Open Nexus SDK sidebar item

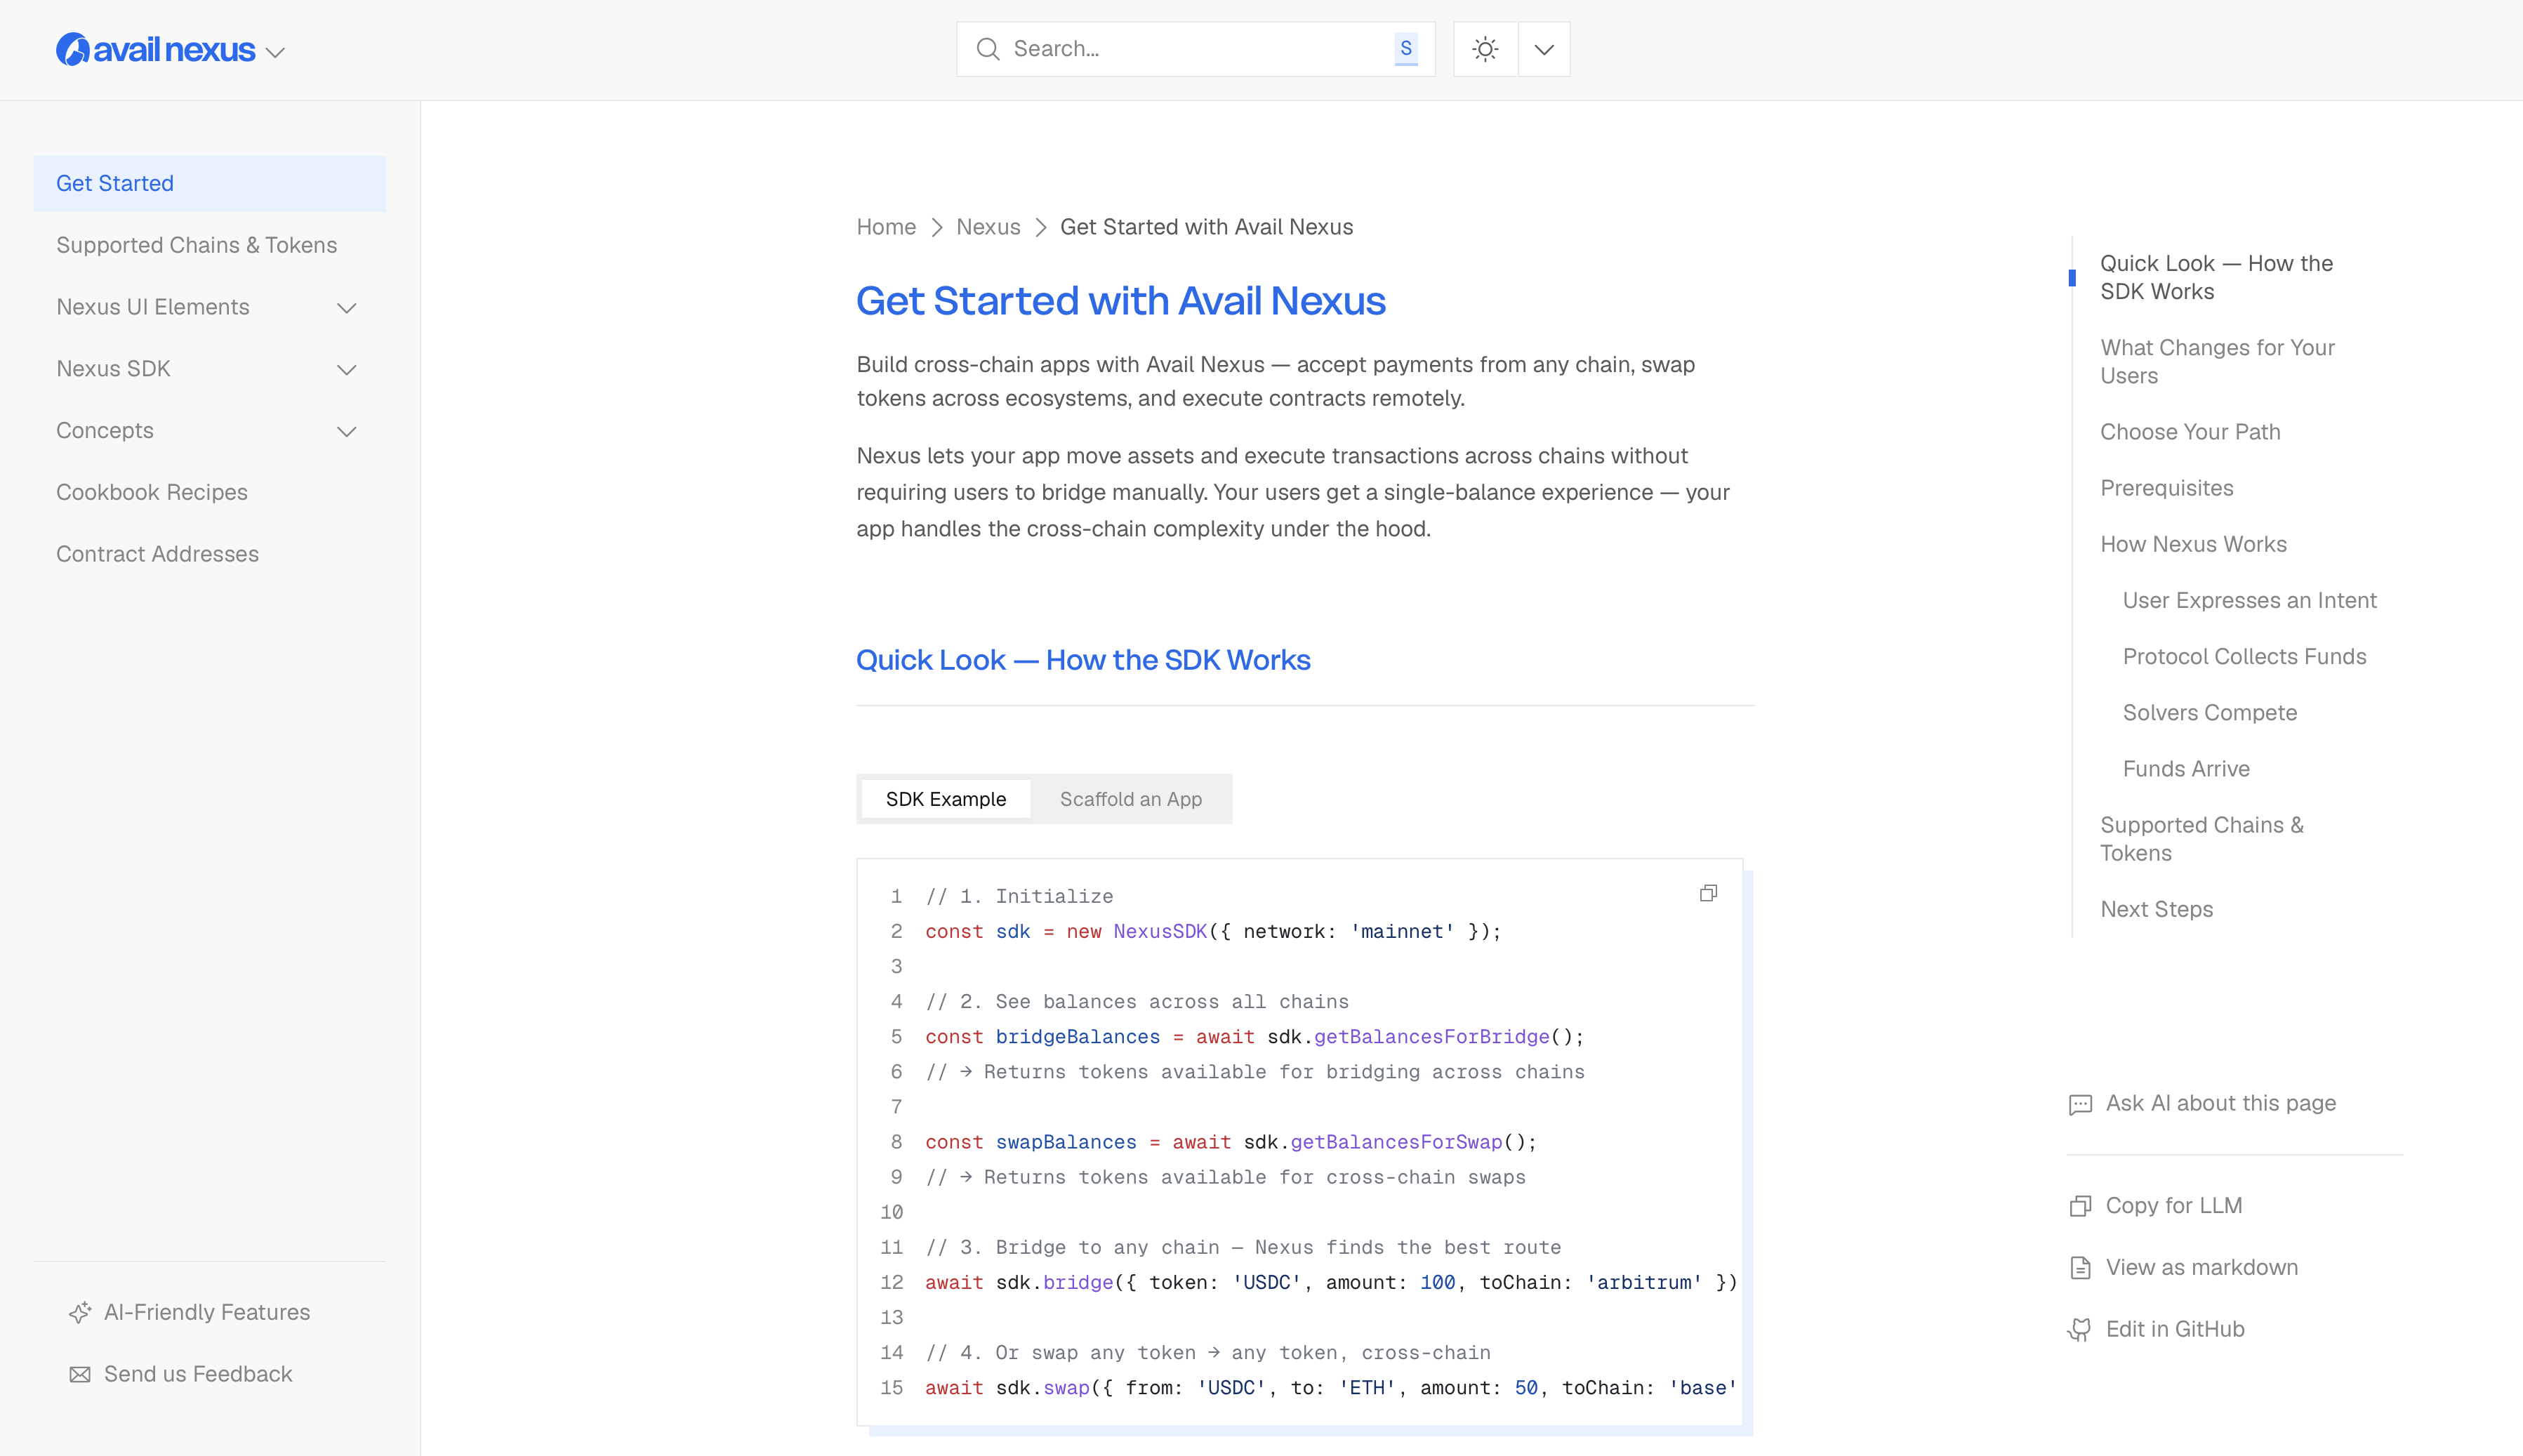pos(113,369)
